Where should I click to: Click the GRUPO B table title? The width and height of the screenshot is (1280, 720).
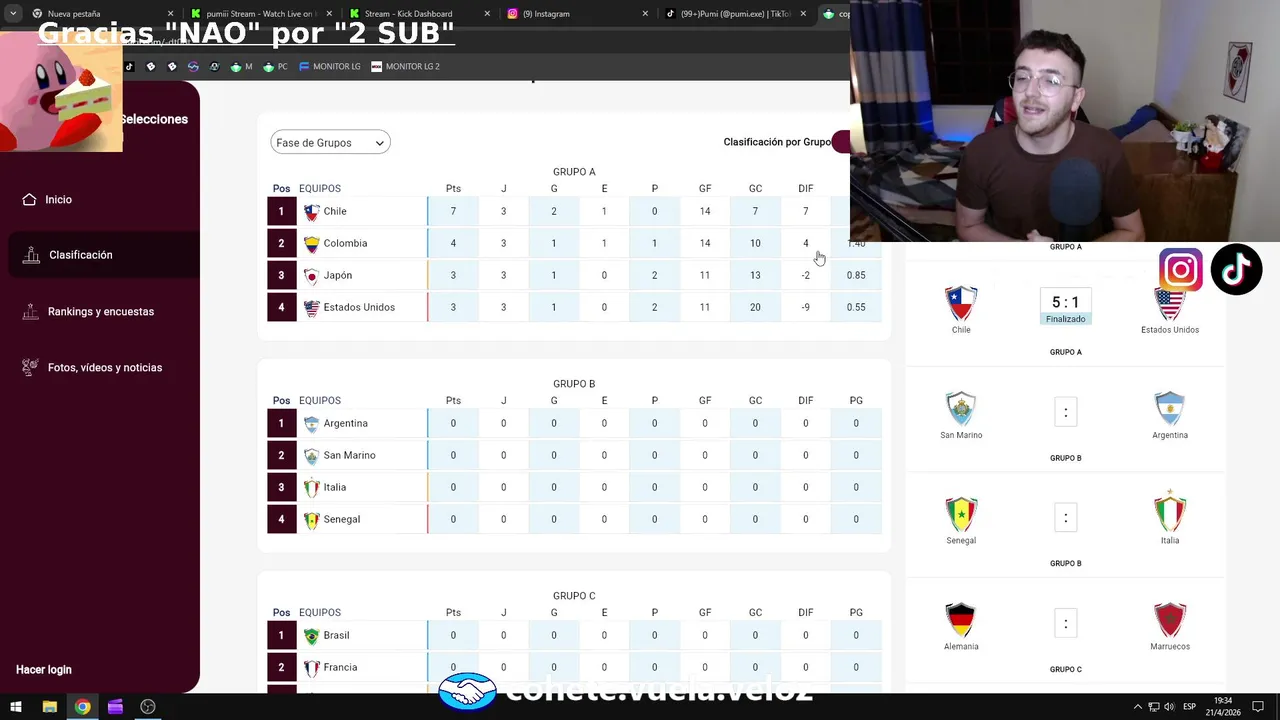(x=574, y=384)
